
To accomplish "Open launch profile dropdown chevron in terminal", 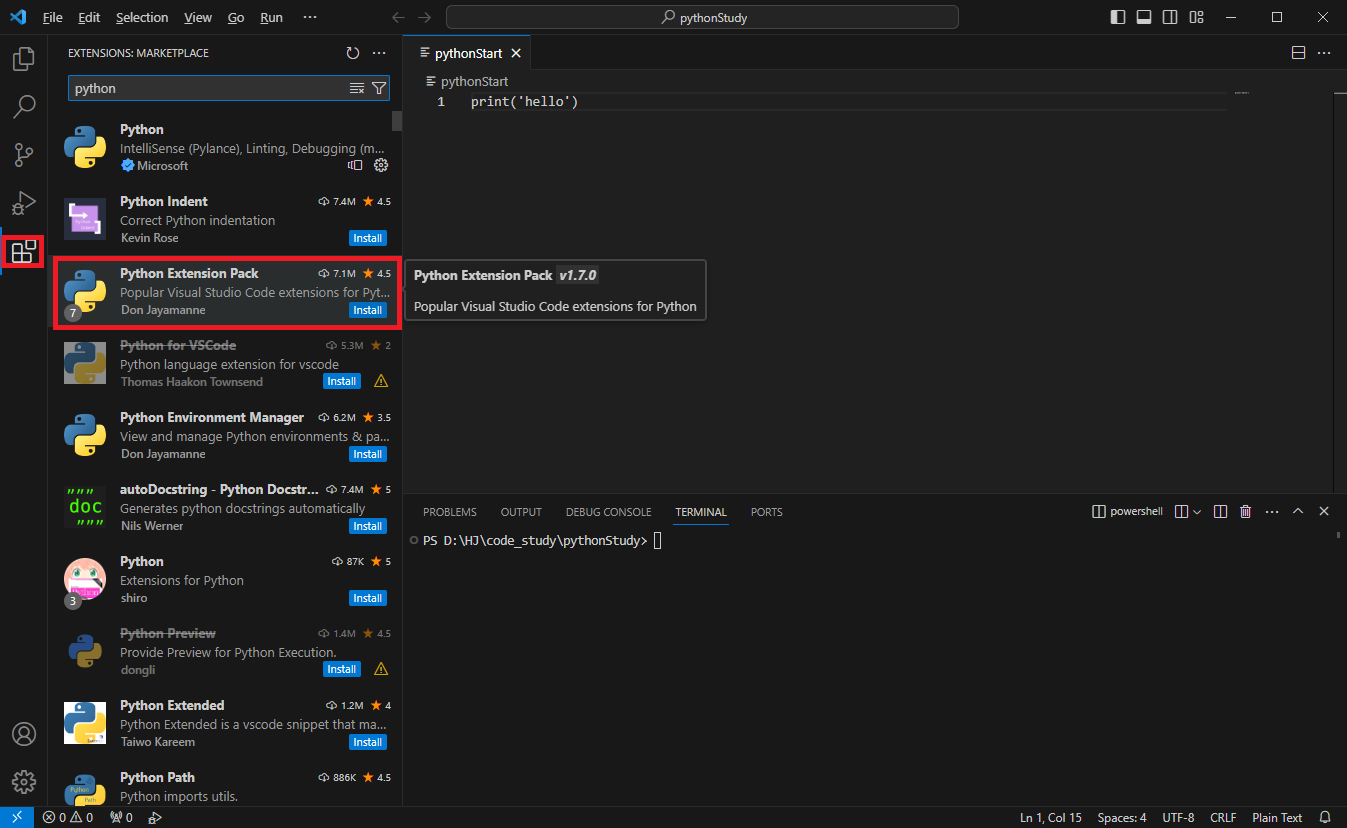I will pyautogui.click(x=1197, y=512).
